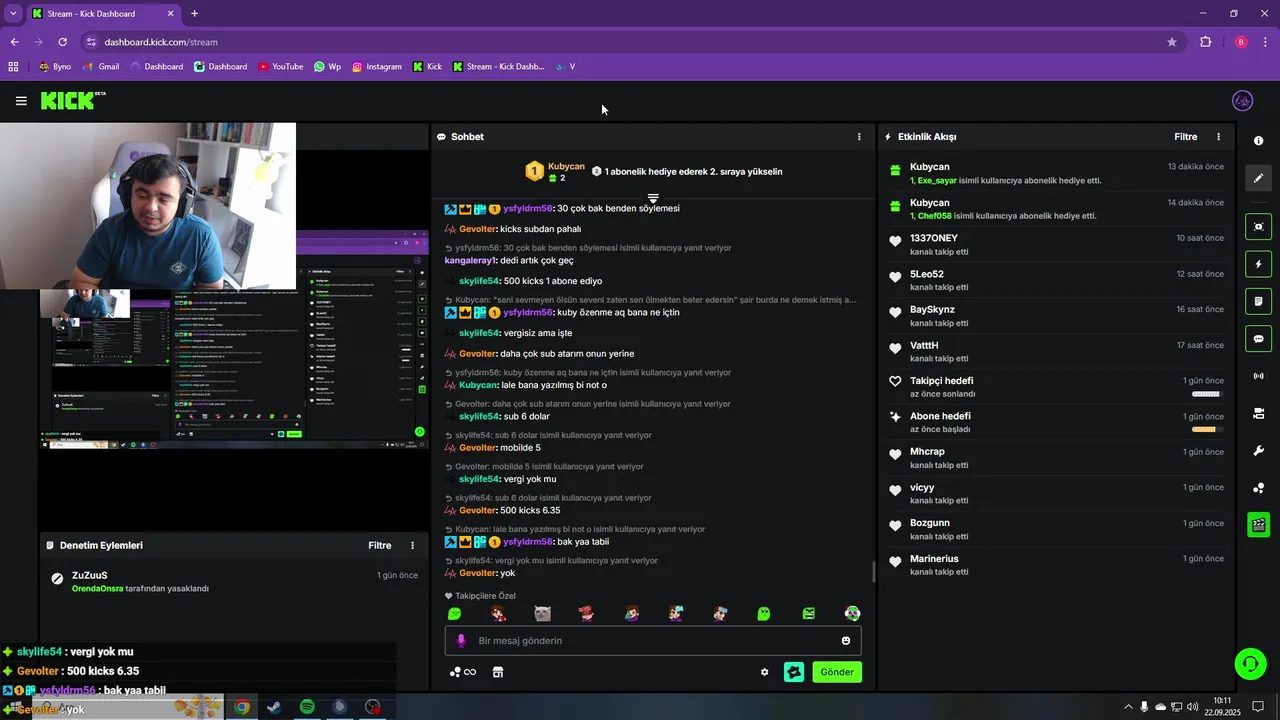
Task: Send message with Gönder button
Action: point(837,672)
